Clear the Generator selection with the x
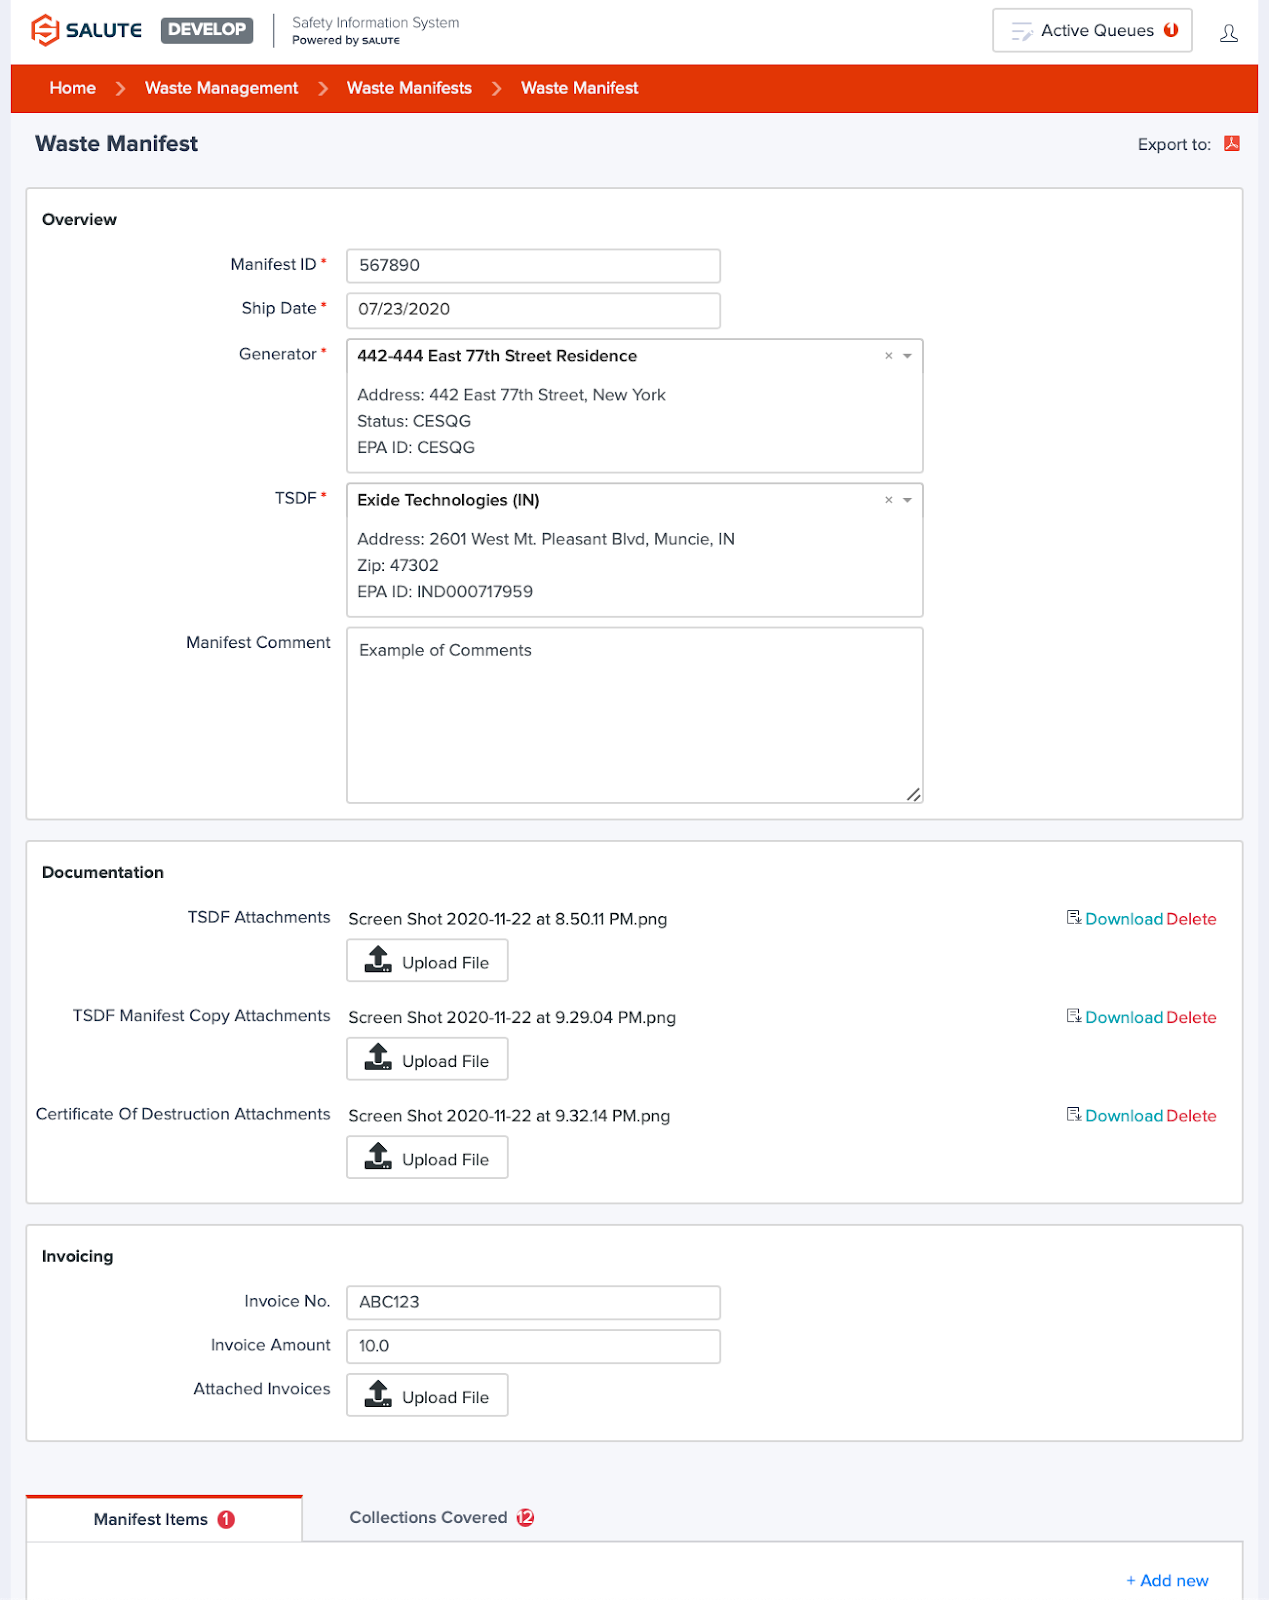 click(x=888, y=356)
